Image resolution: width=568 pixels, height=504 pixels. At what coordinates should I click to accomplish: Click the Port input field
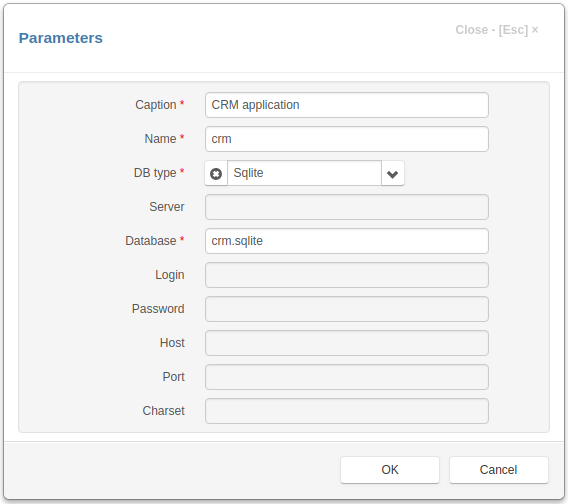[x=347, y=377]
